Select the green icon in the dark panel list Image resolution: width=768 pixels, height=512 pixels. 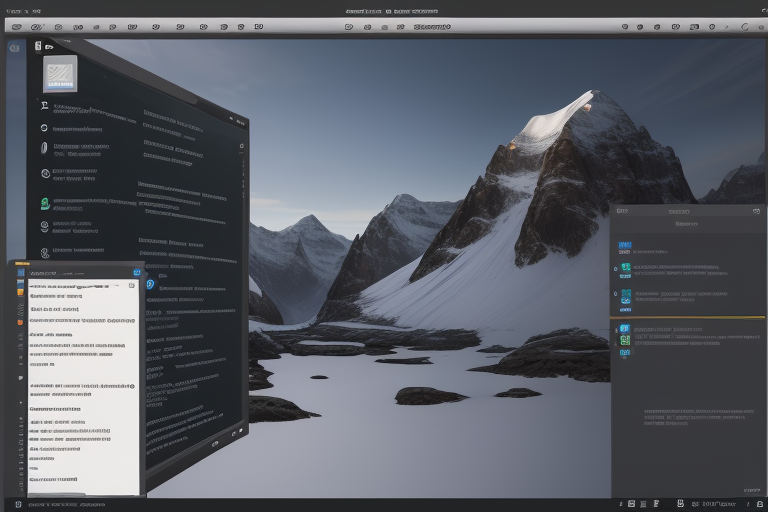point(45,203)
